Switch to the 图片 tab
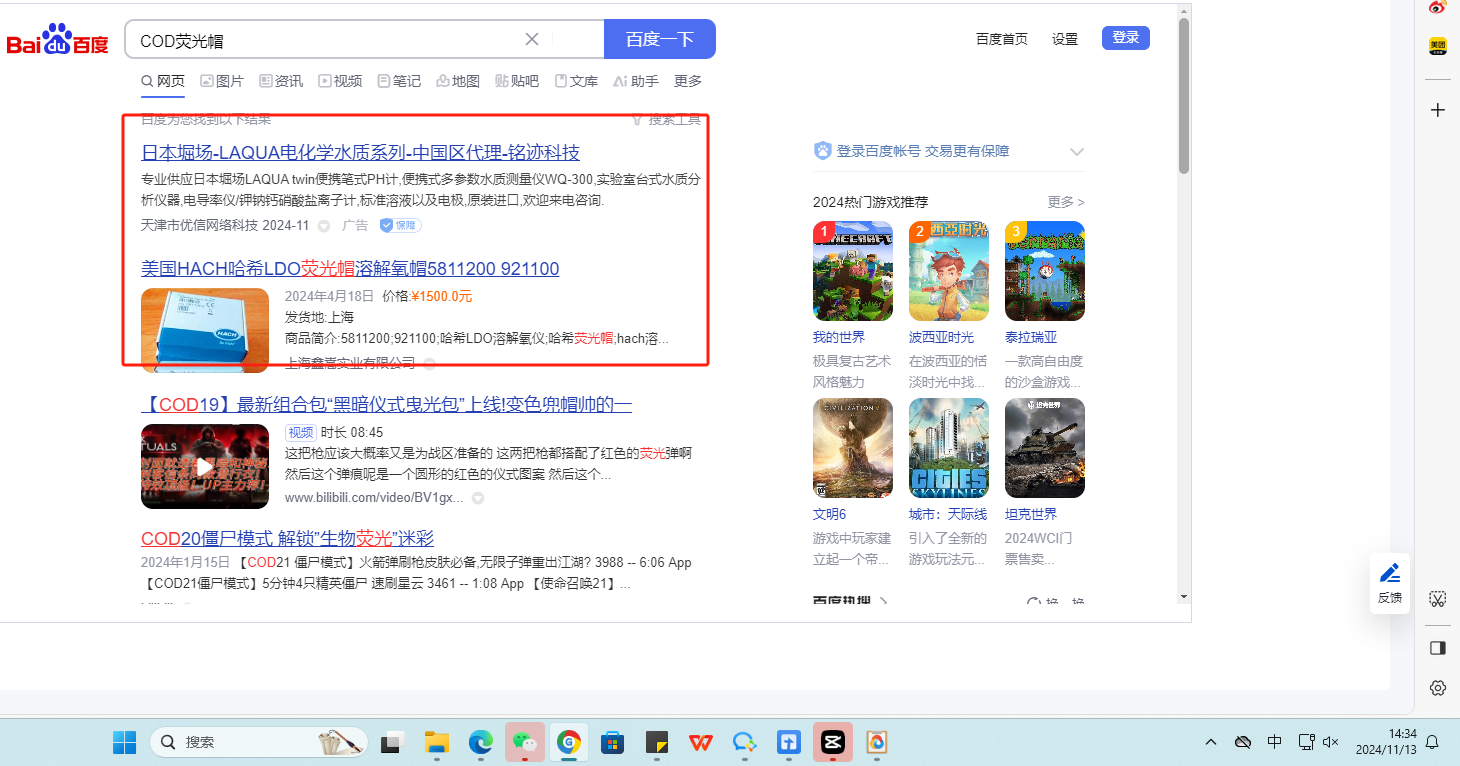Viewport: 1460px width, 766px height. [222, 81]
